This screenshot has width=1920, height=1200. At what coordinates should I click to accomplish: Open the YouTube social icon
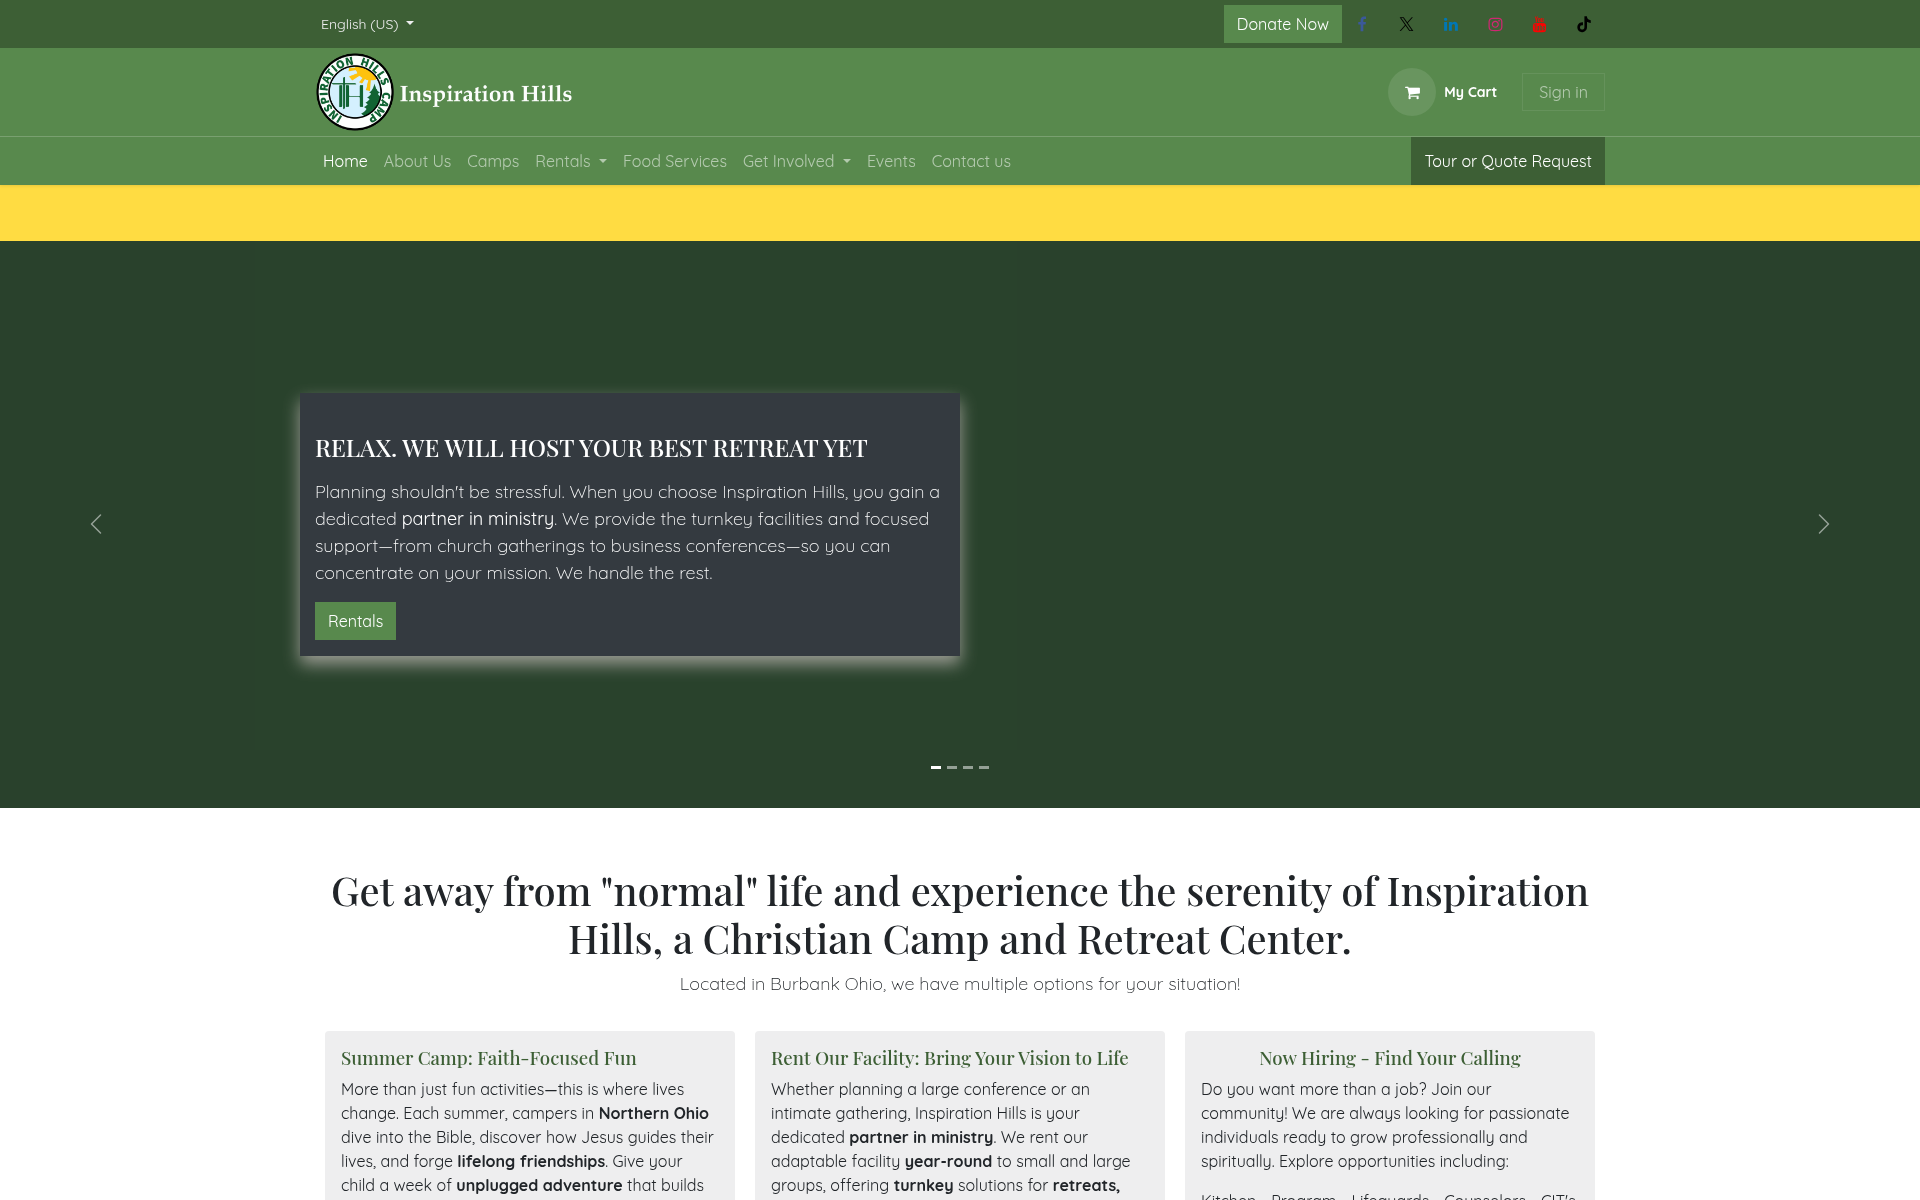pos(1539,24)
